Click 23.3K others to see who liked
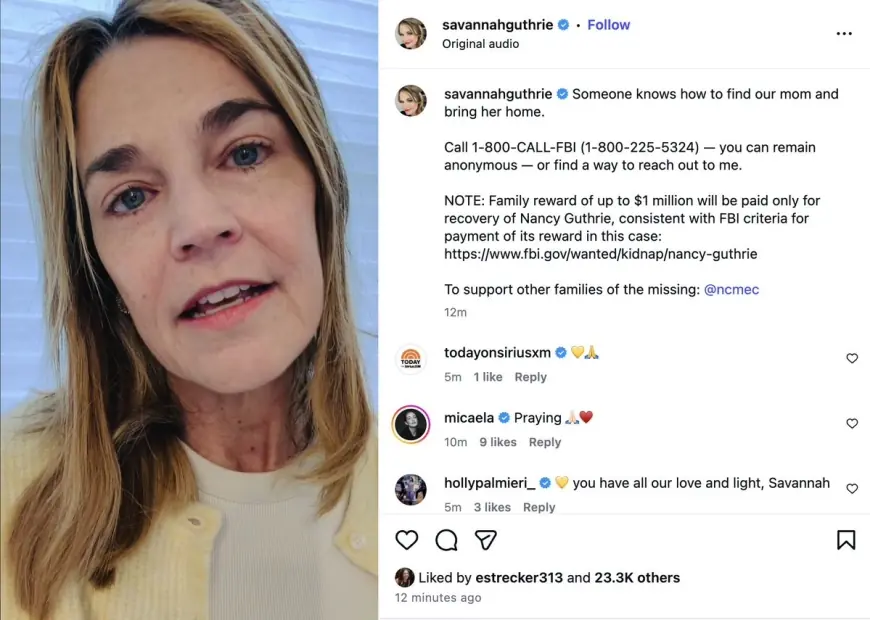 640,577
